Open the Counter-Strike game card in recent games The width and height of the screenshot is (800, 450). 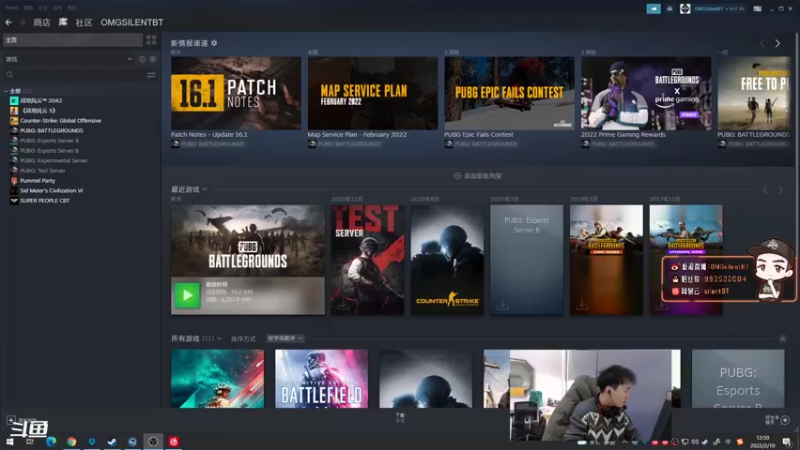click(447, 260)
